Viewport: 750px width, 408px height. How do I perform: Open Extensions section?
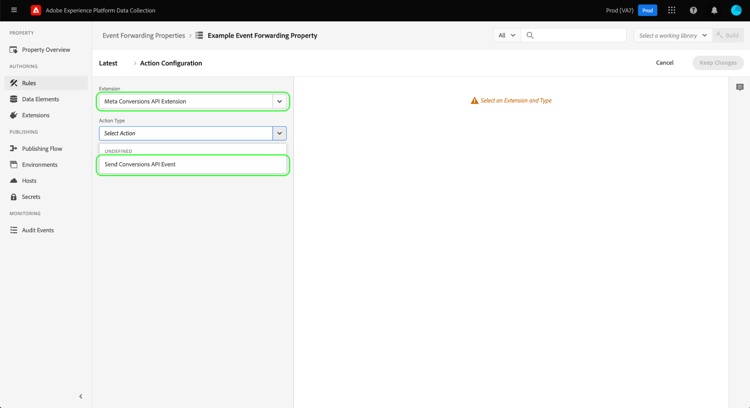pyautogui.click(x=35, y=115)
